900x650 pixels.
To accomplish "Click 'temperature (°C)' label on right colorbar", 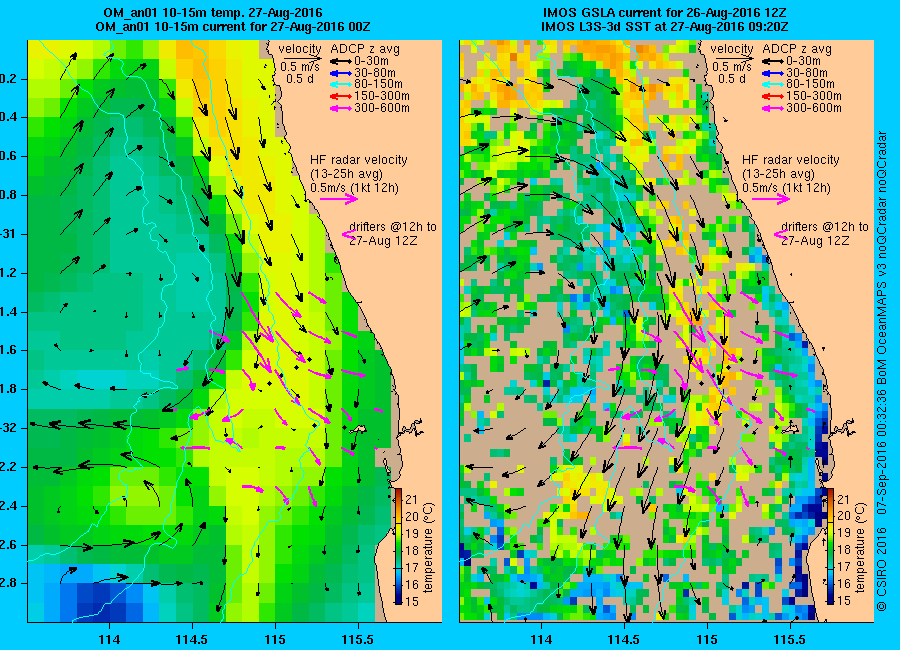I will coord(860,547).
